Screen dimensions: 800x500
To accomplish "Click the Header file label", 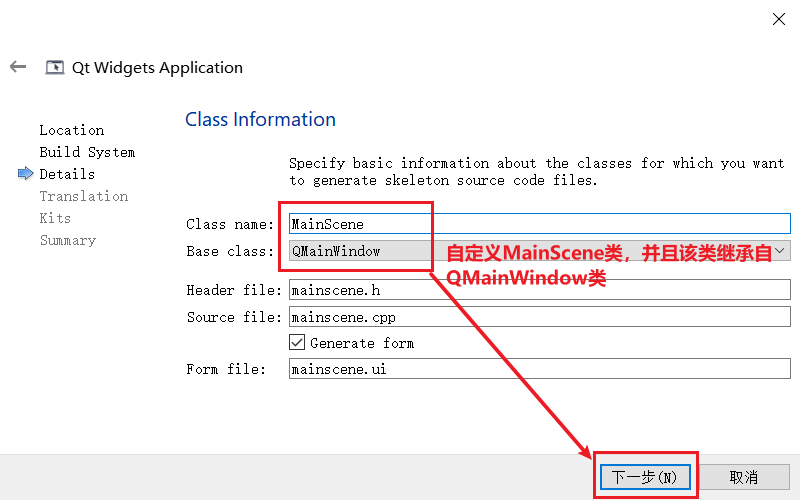I will point(234,290).
